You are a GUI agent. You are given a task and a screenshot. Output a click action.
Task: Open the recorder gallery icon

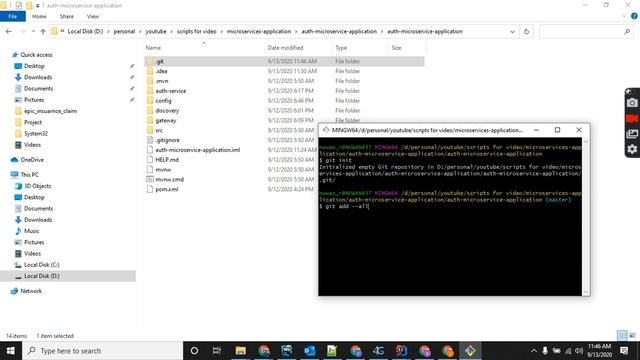632,134
